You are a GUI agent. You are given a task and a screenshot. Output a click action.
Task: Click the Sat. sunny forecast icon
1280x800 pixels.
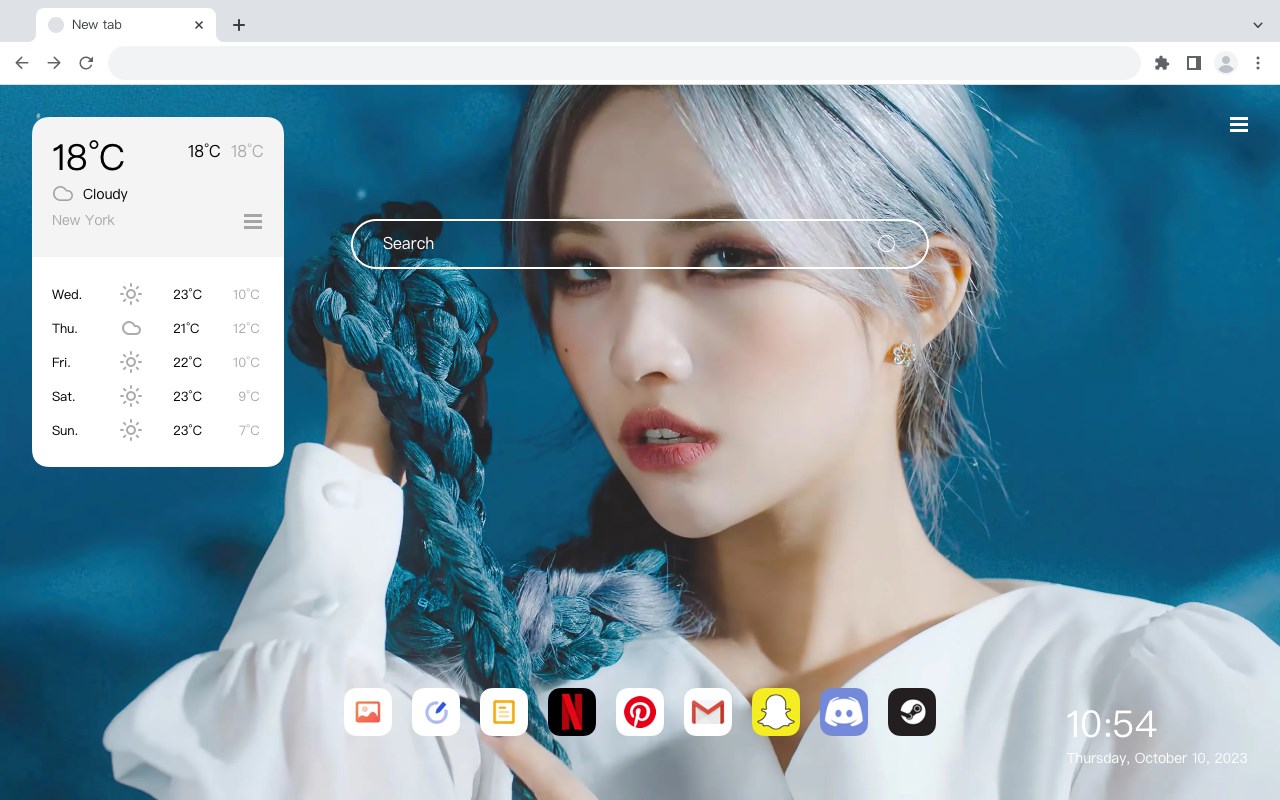click(x=131, y=396)
